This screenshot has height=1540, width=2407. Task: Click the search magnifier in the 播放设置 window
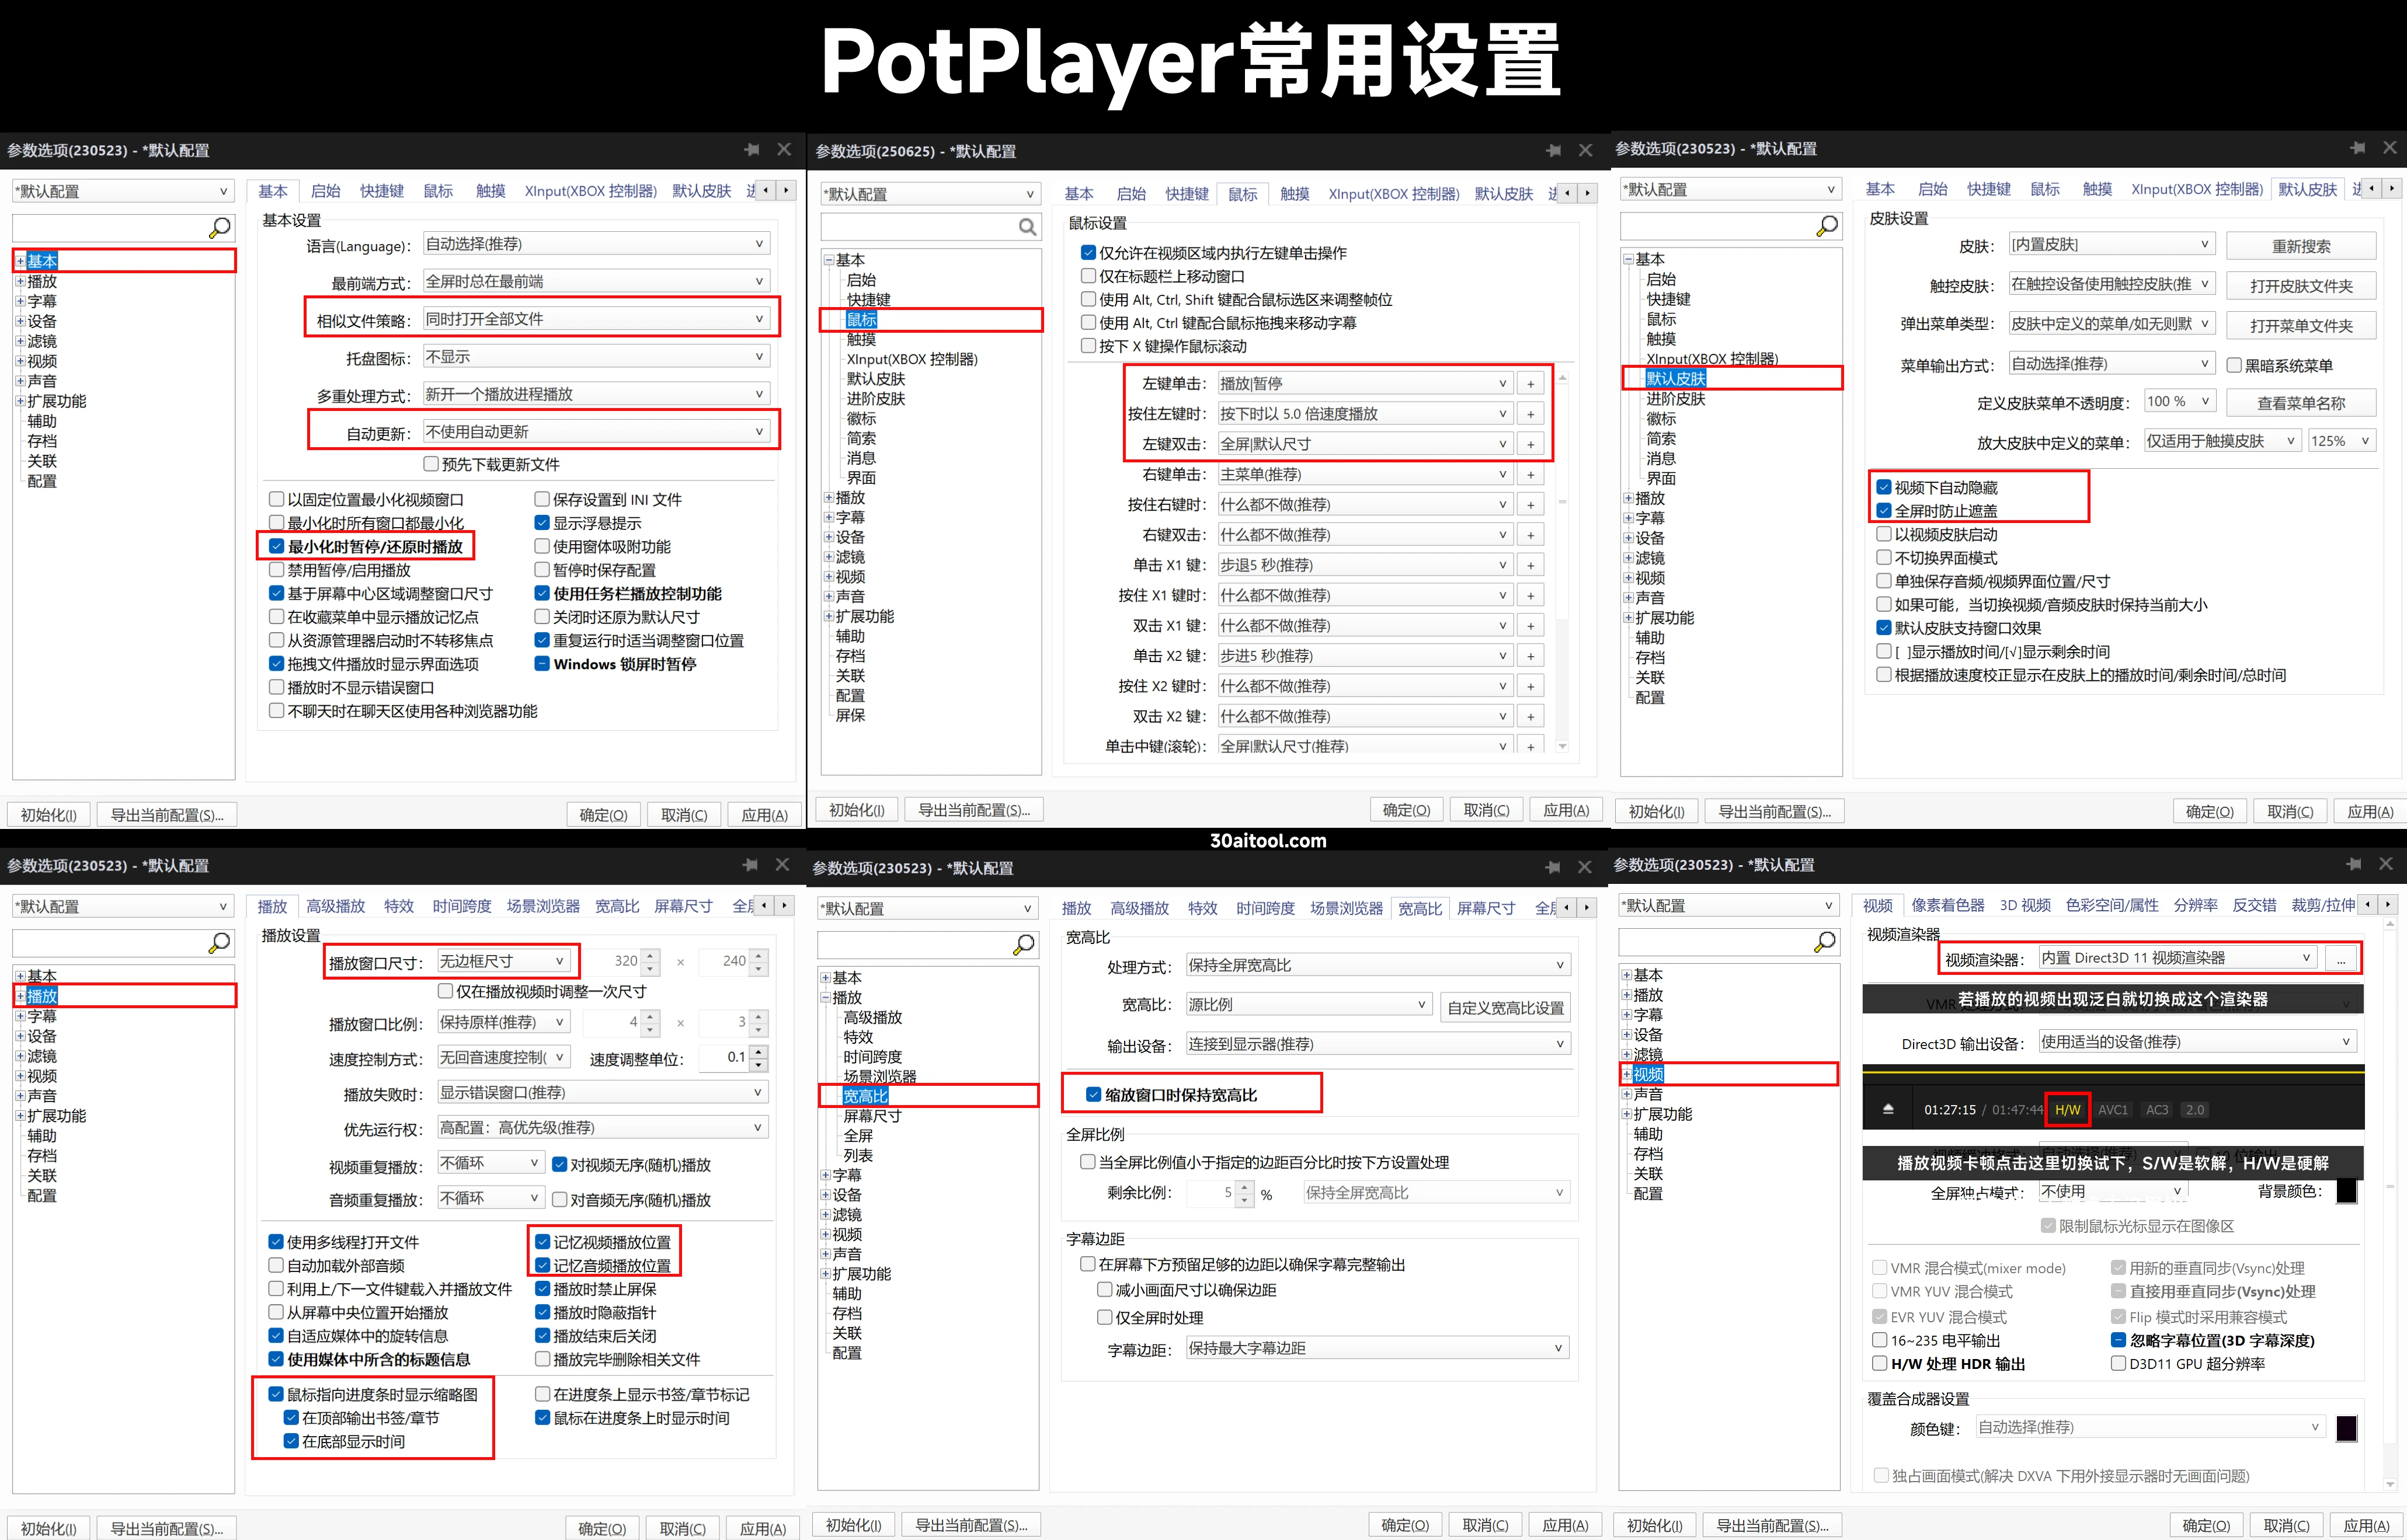click(x=219, y=942)
